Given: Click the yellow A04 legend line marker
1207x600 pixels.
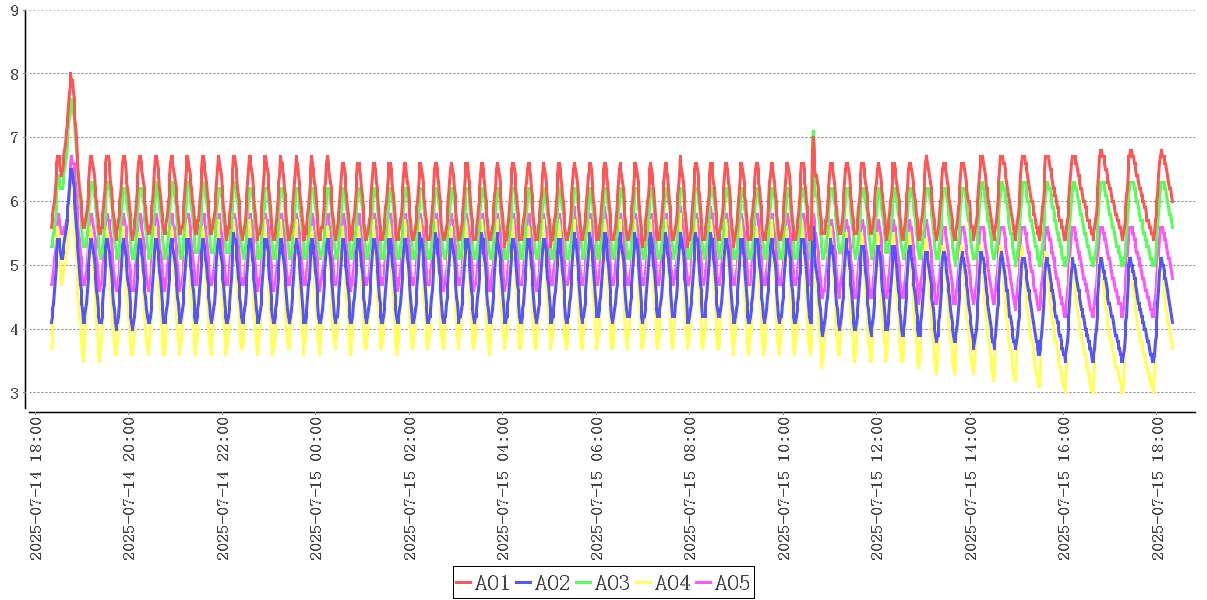Looking at the screenshot, I should (644, 583).
